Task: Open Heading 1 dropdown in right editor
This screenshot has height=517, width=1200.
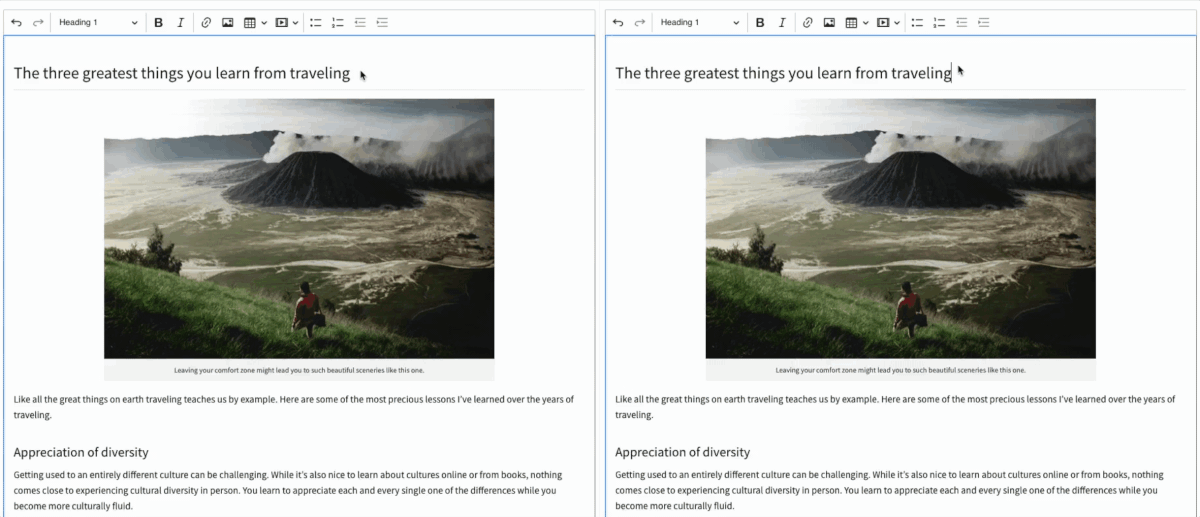Action: [x=700, y=23]
